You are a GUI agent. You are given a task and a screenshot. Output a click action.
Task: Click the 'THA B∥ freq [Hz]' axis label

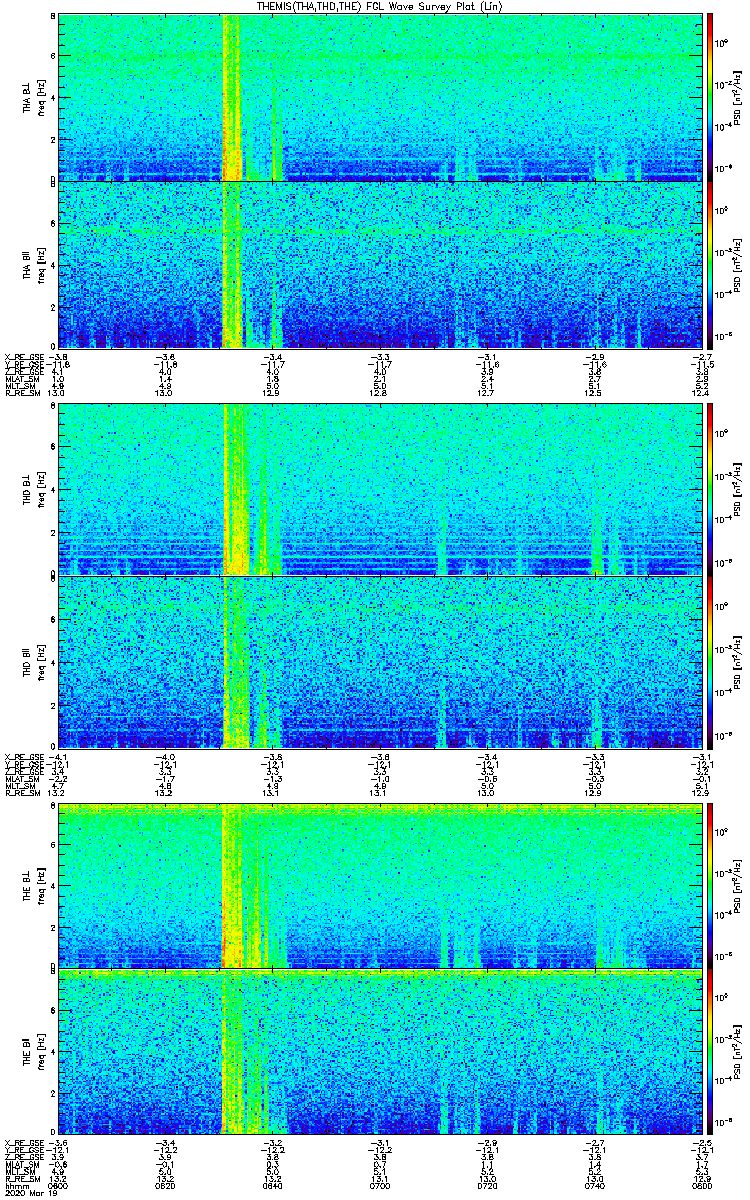(x=34, y=264)
